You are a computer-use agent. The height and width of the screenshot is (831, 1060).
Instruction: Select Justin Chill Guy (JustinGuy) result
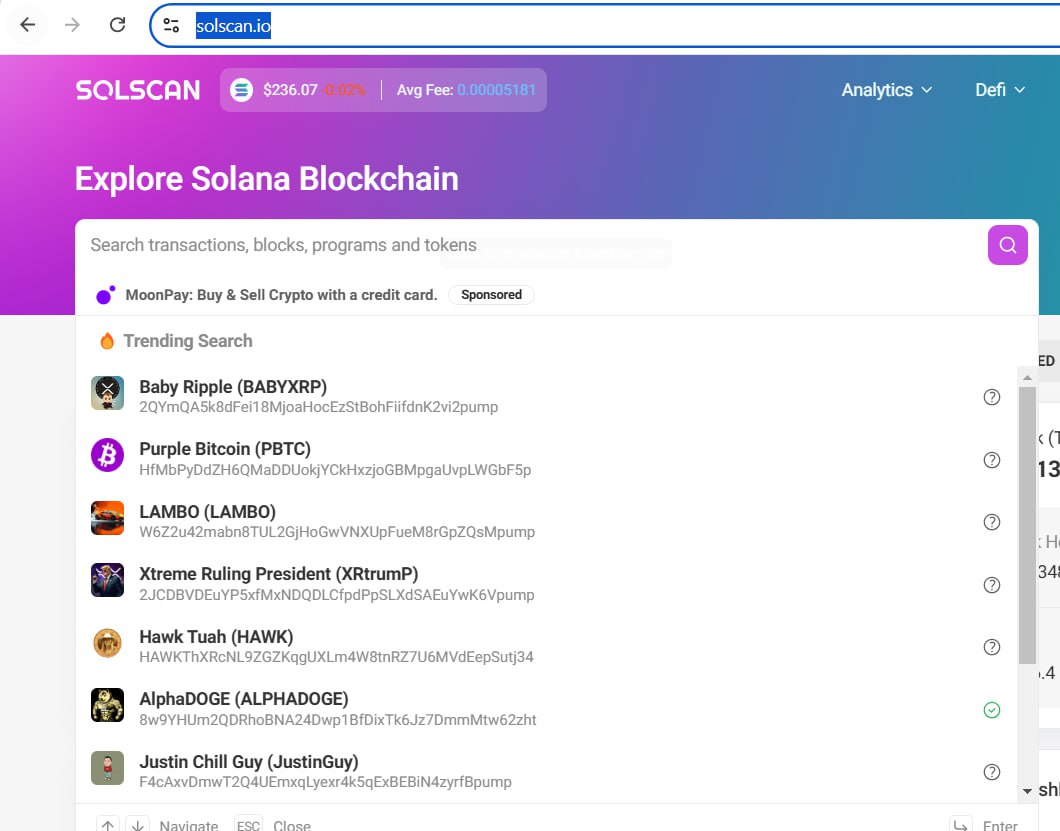tap(548, 771)
